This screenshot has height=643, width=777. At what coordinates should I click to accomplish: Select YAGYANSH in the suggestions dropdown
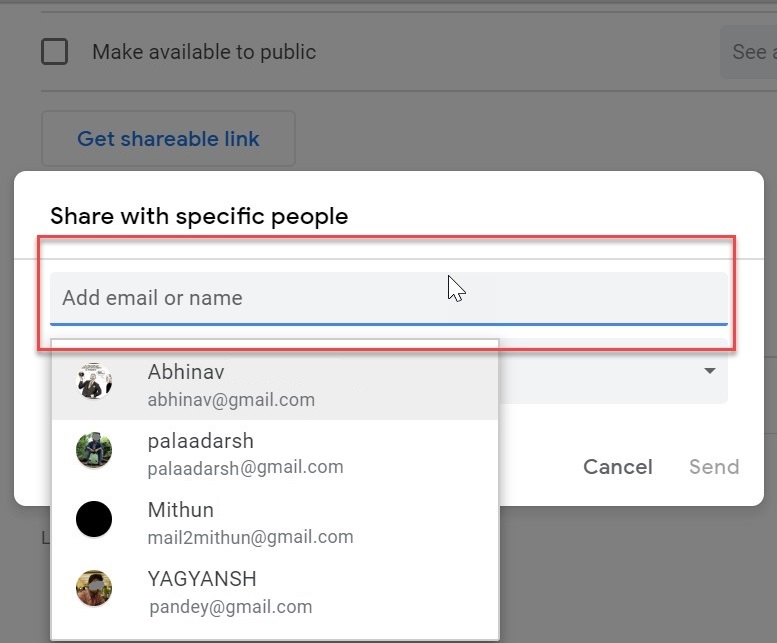click(202, 579)
